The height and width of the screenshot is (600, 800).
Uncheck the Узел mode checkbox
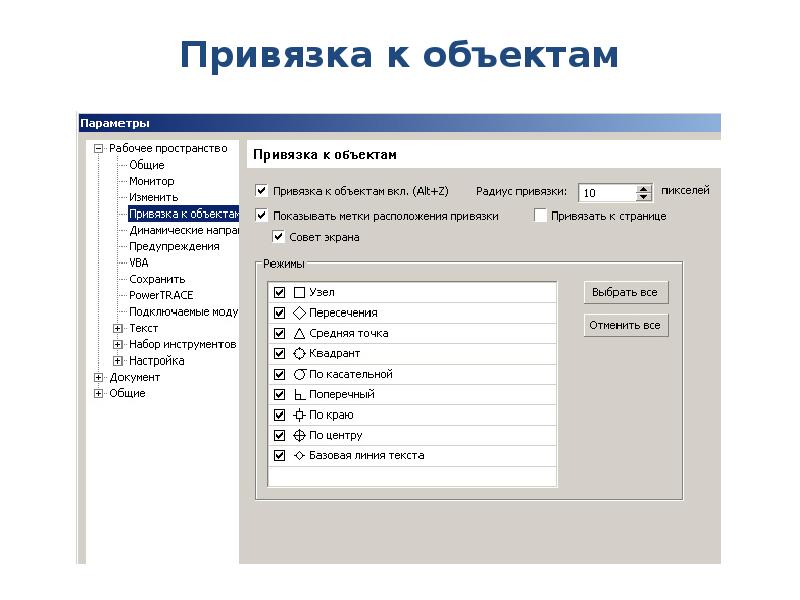click(279, 292)
